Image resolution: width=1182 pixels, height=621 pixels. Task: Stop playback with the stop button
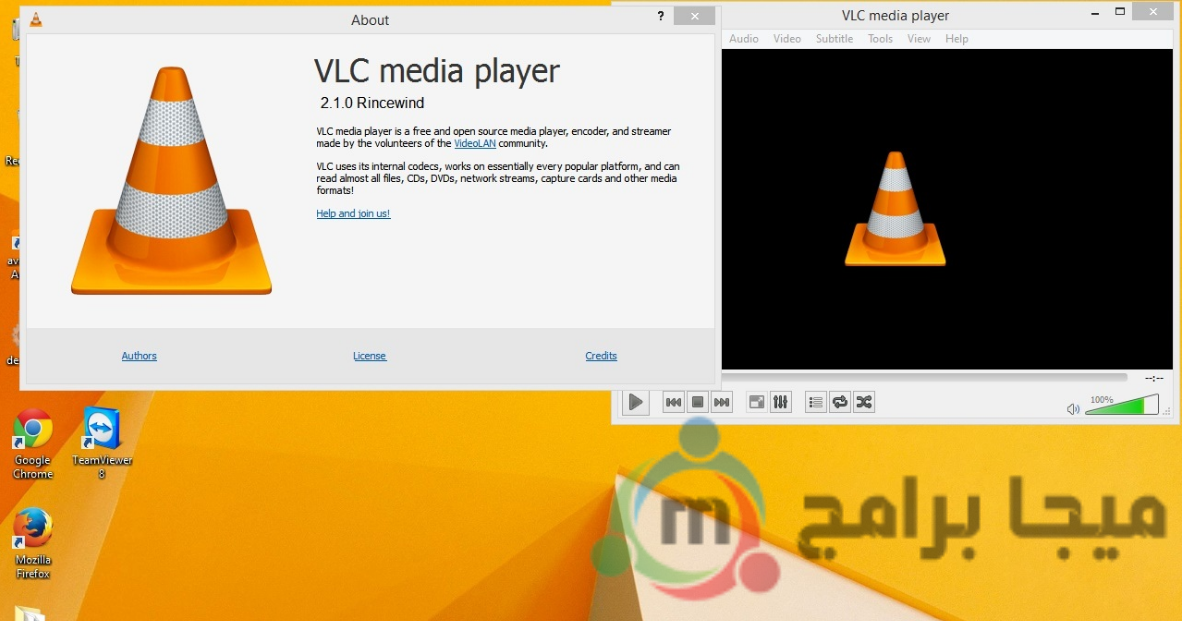[x=697, y=402]
